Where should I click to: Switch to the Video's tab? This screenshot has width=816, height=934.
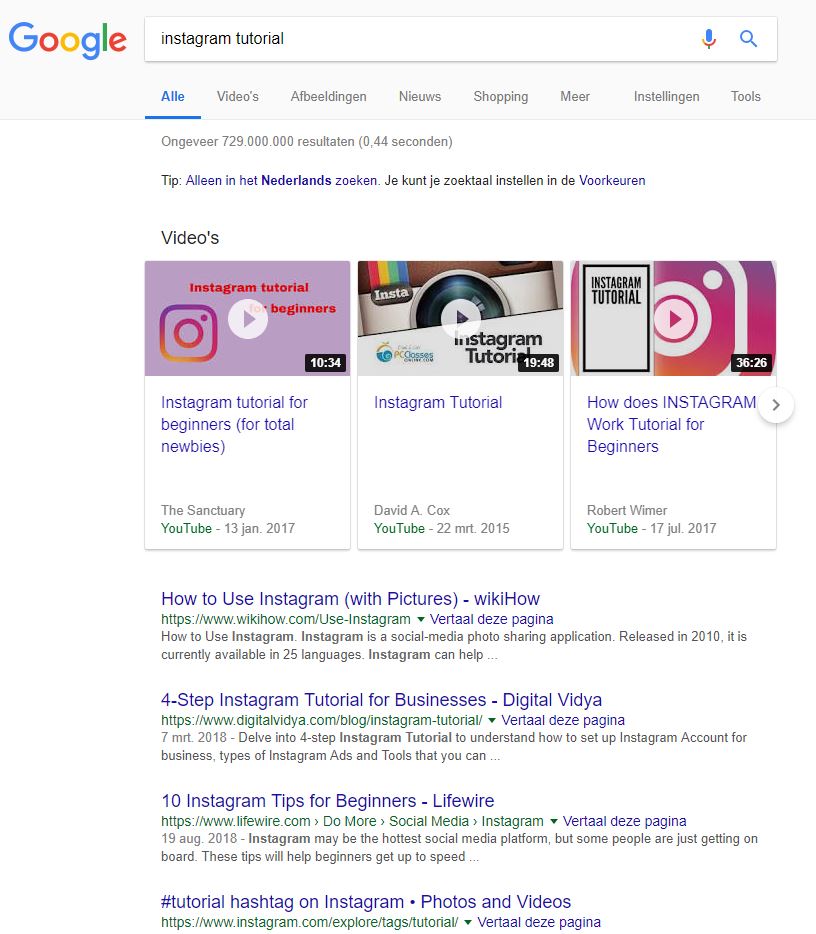pos(238,96)
